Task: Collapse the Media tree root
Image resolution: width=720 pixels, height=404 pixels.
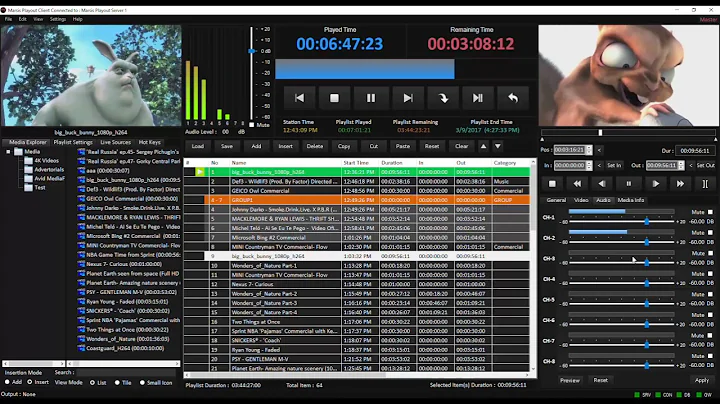Action: point(8,152)
